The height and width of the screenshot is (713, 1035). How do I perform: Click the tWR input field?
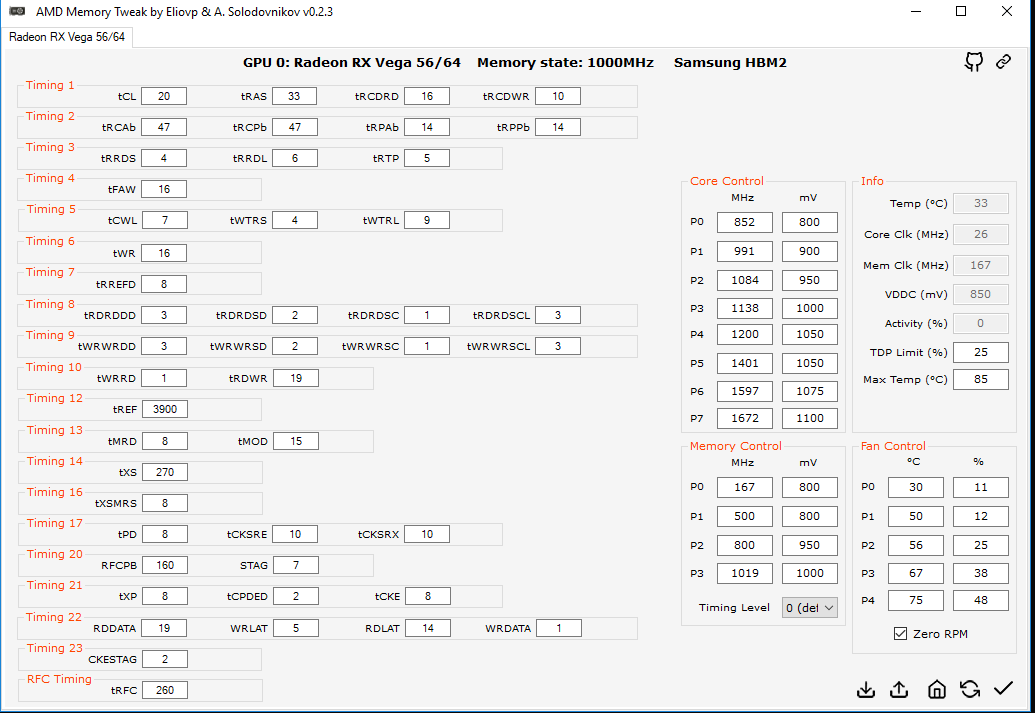pyautogui.click(x=164, y=253)
